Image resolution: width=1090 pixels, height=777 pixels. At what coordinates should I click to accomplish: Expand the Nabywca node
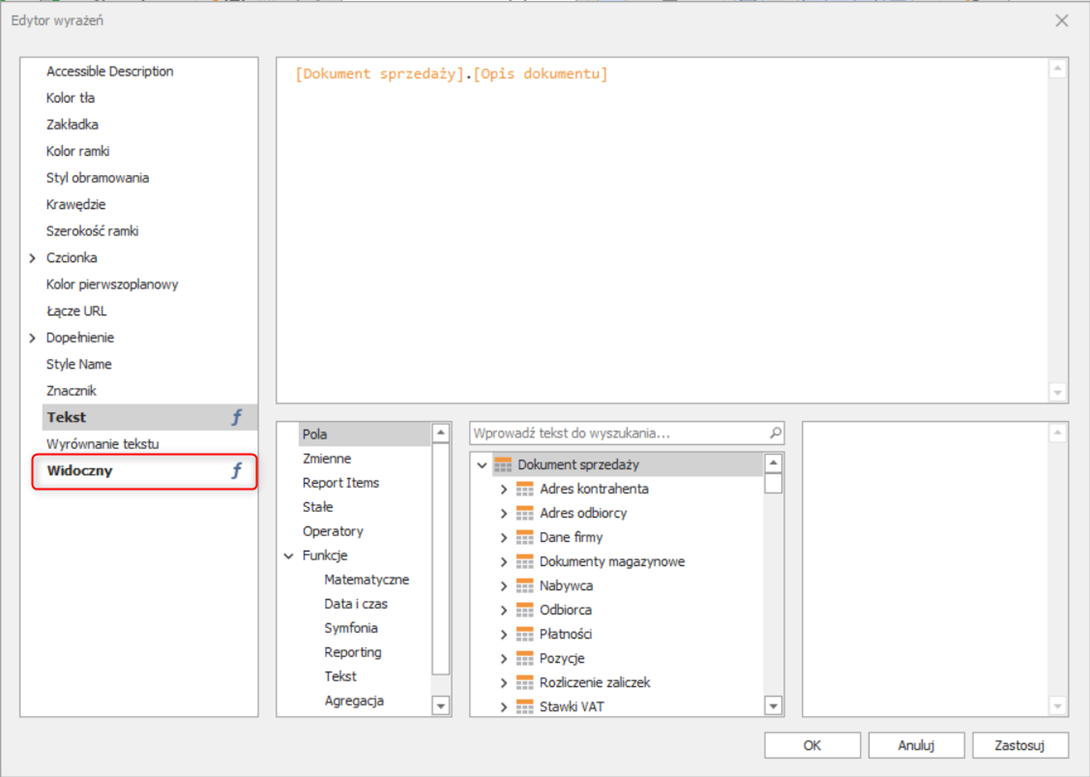pyautogui.click(x=504, y=586)
